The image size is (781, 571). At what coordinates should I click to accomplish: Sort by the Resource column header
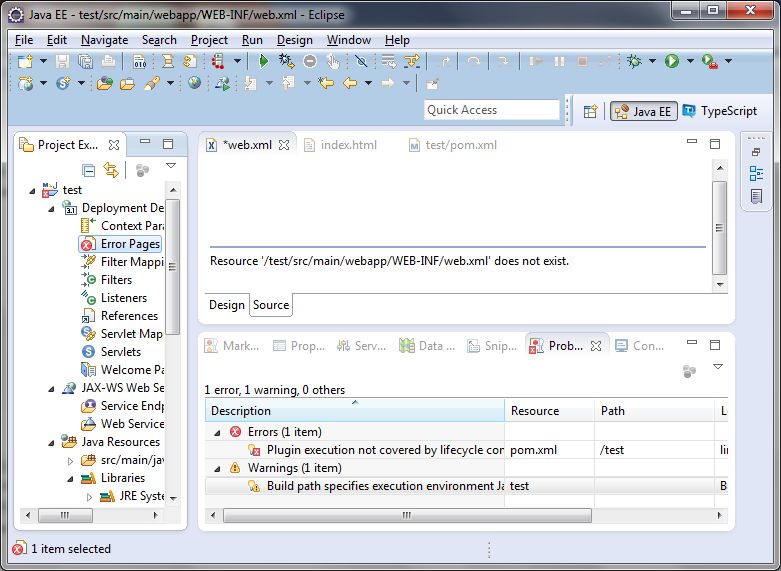(x=549, y=411)
